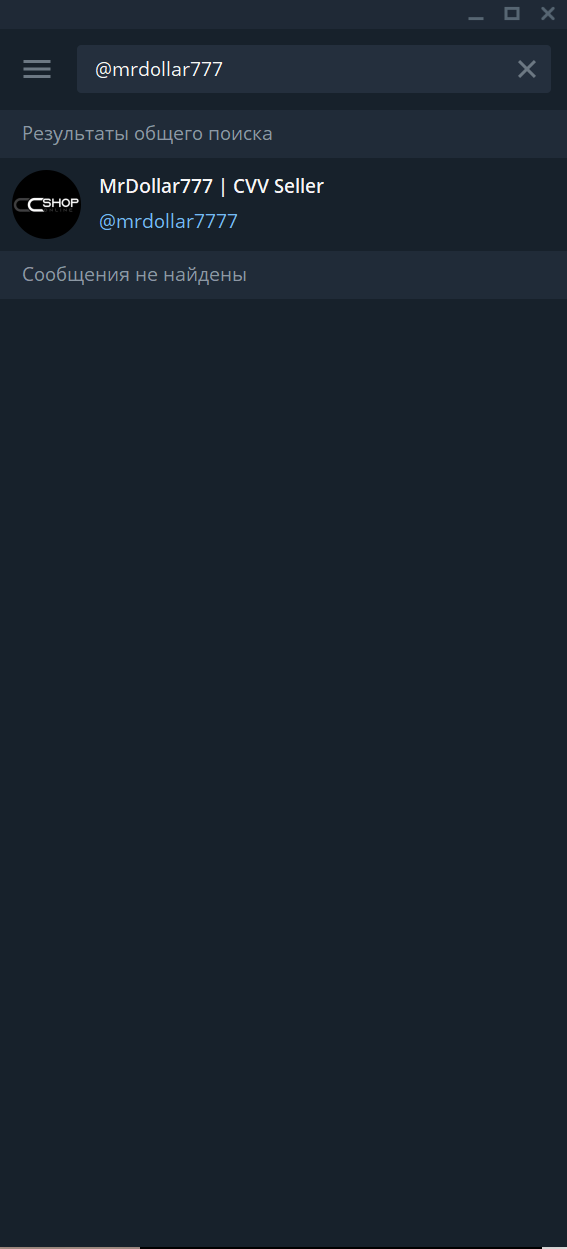
Task: Open the CC Shop avatar of the result
Action: (x=46, y=204)
